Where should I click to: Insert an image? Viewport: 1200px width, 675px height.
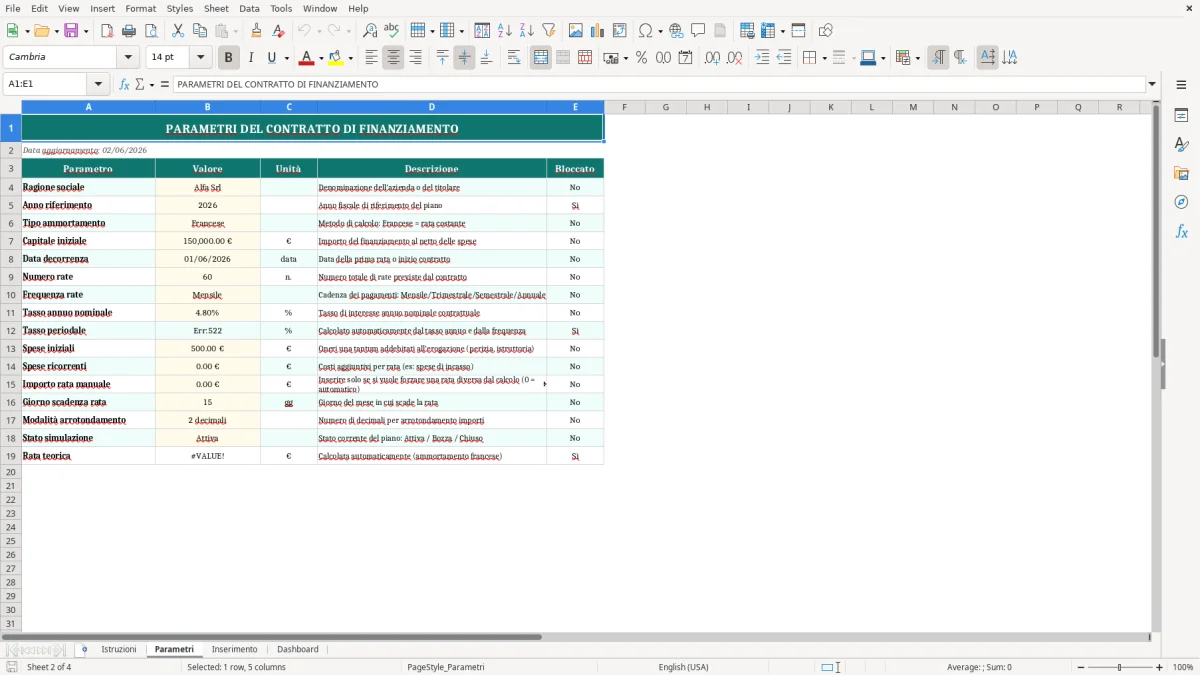(576, 31)
